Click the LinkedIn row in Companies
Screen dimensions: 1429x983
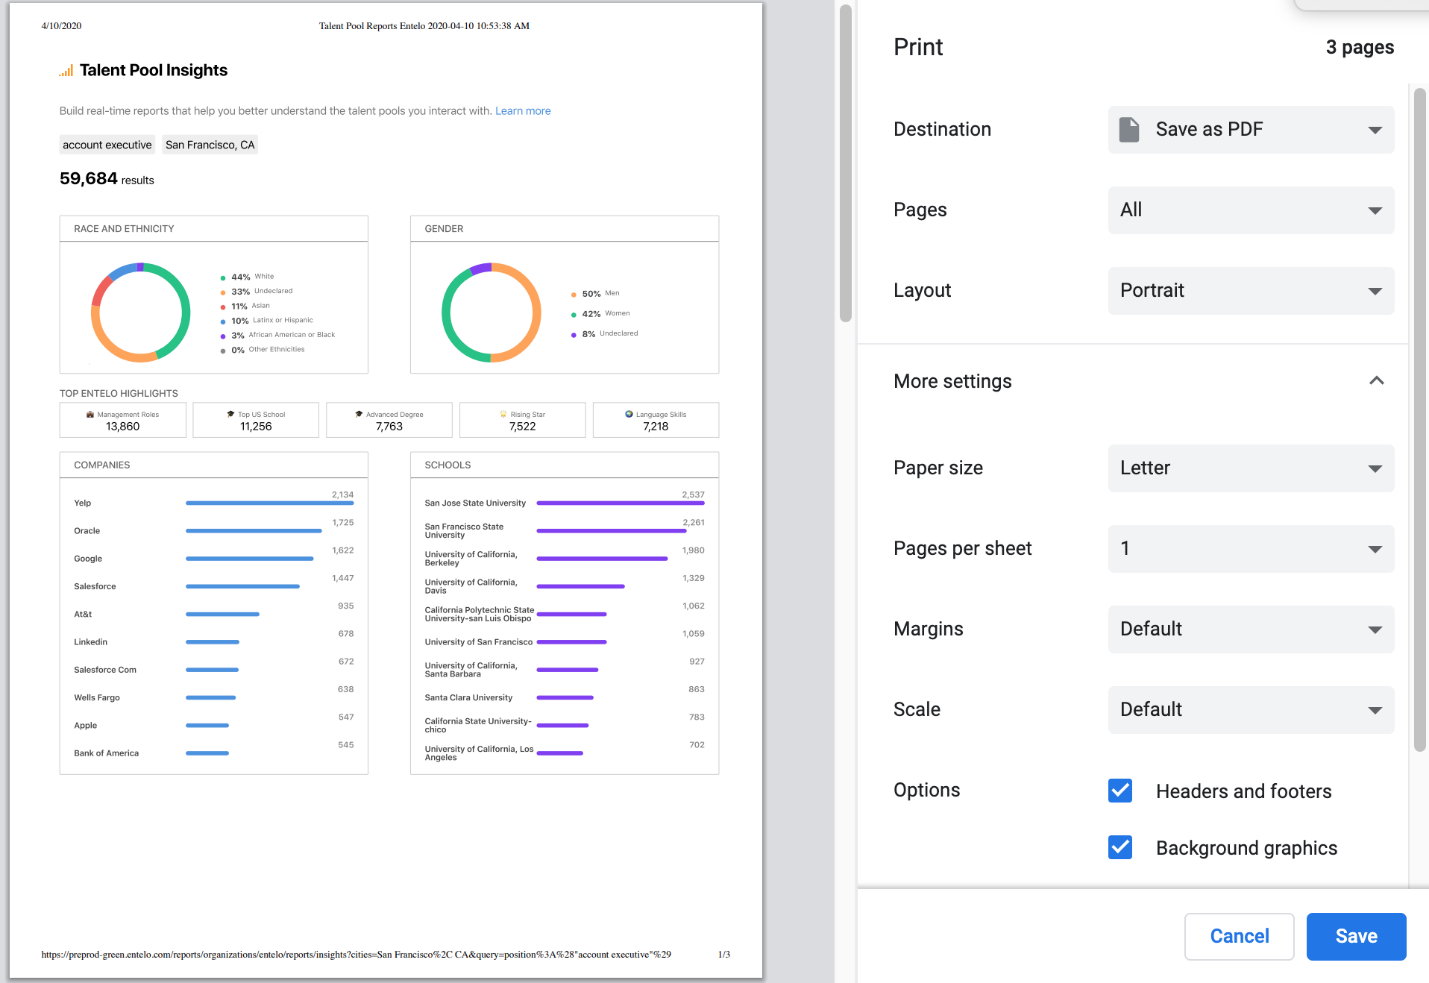pos(214,641)
